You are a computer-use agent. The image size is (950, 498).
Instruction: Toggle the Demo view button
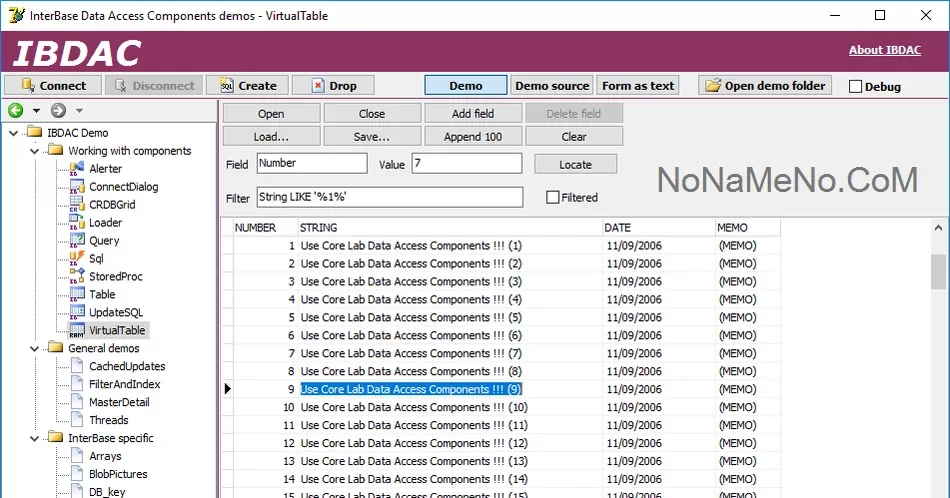tap(465, 85)
